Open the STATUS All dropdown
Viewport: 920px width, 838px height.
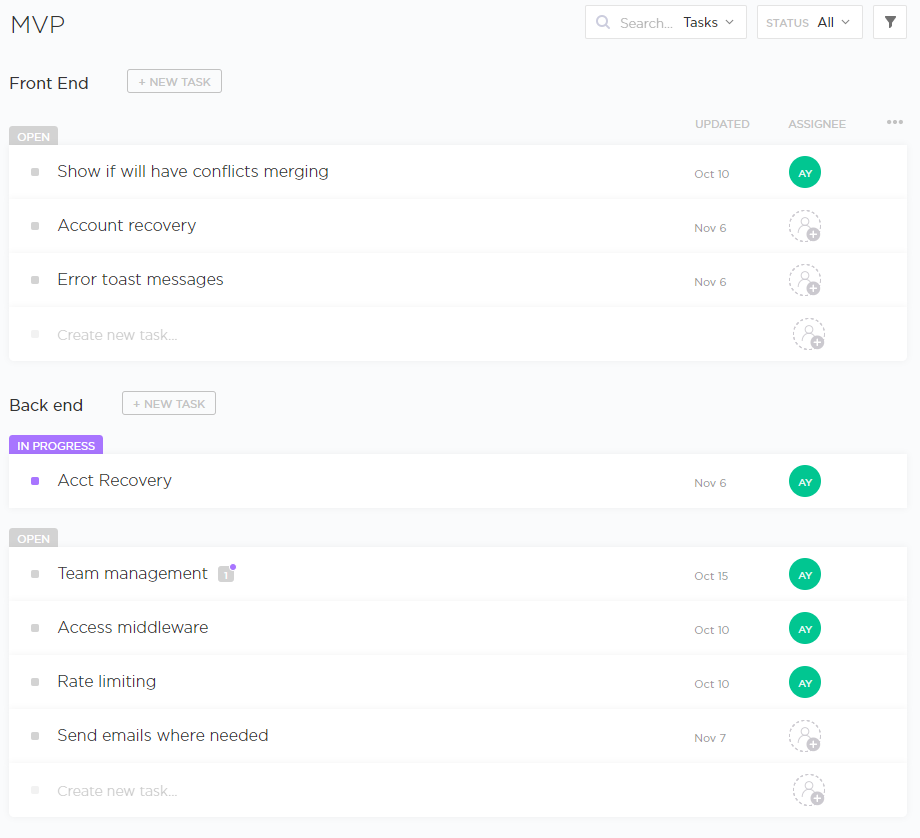click(x=809, y=22)
